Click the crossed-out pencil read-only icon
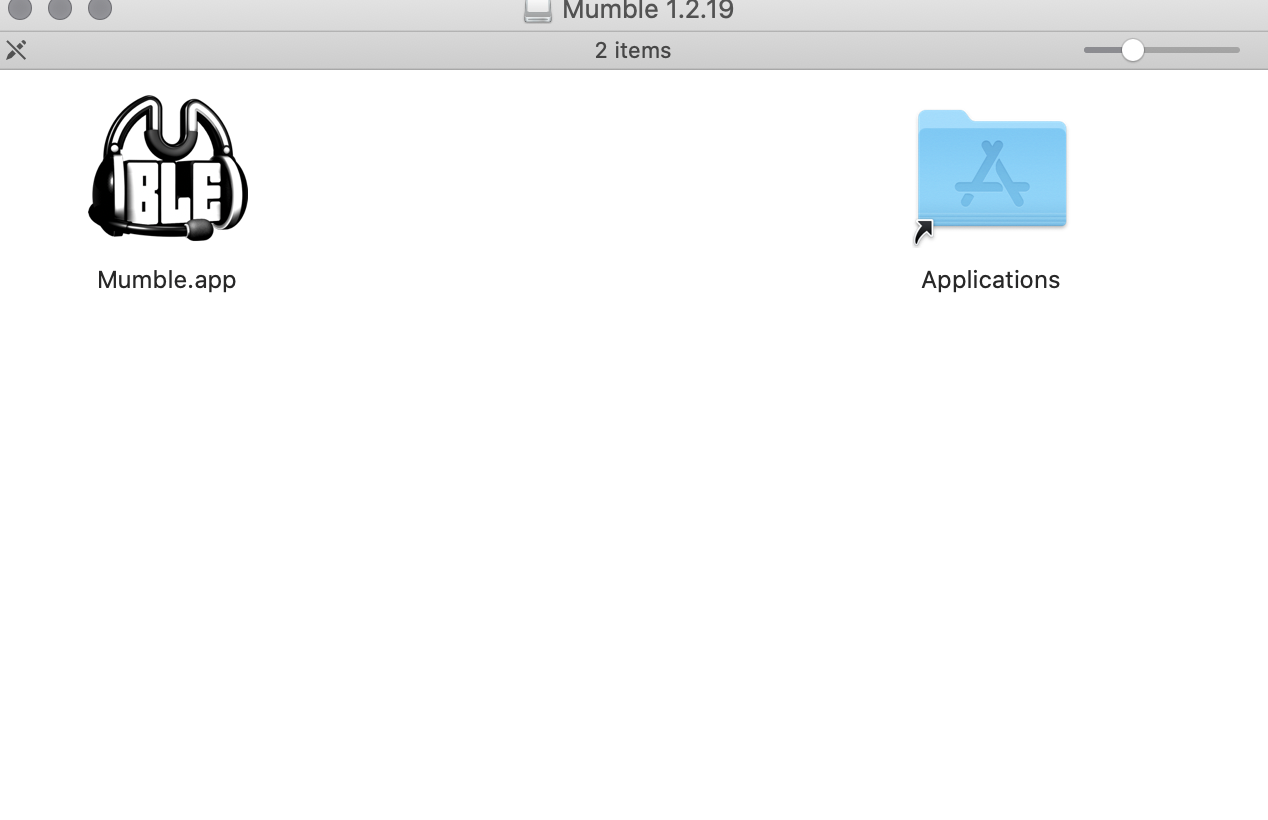Image resolution: width=1268 pixels, height=820 pixels. [x=16, y=50]
